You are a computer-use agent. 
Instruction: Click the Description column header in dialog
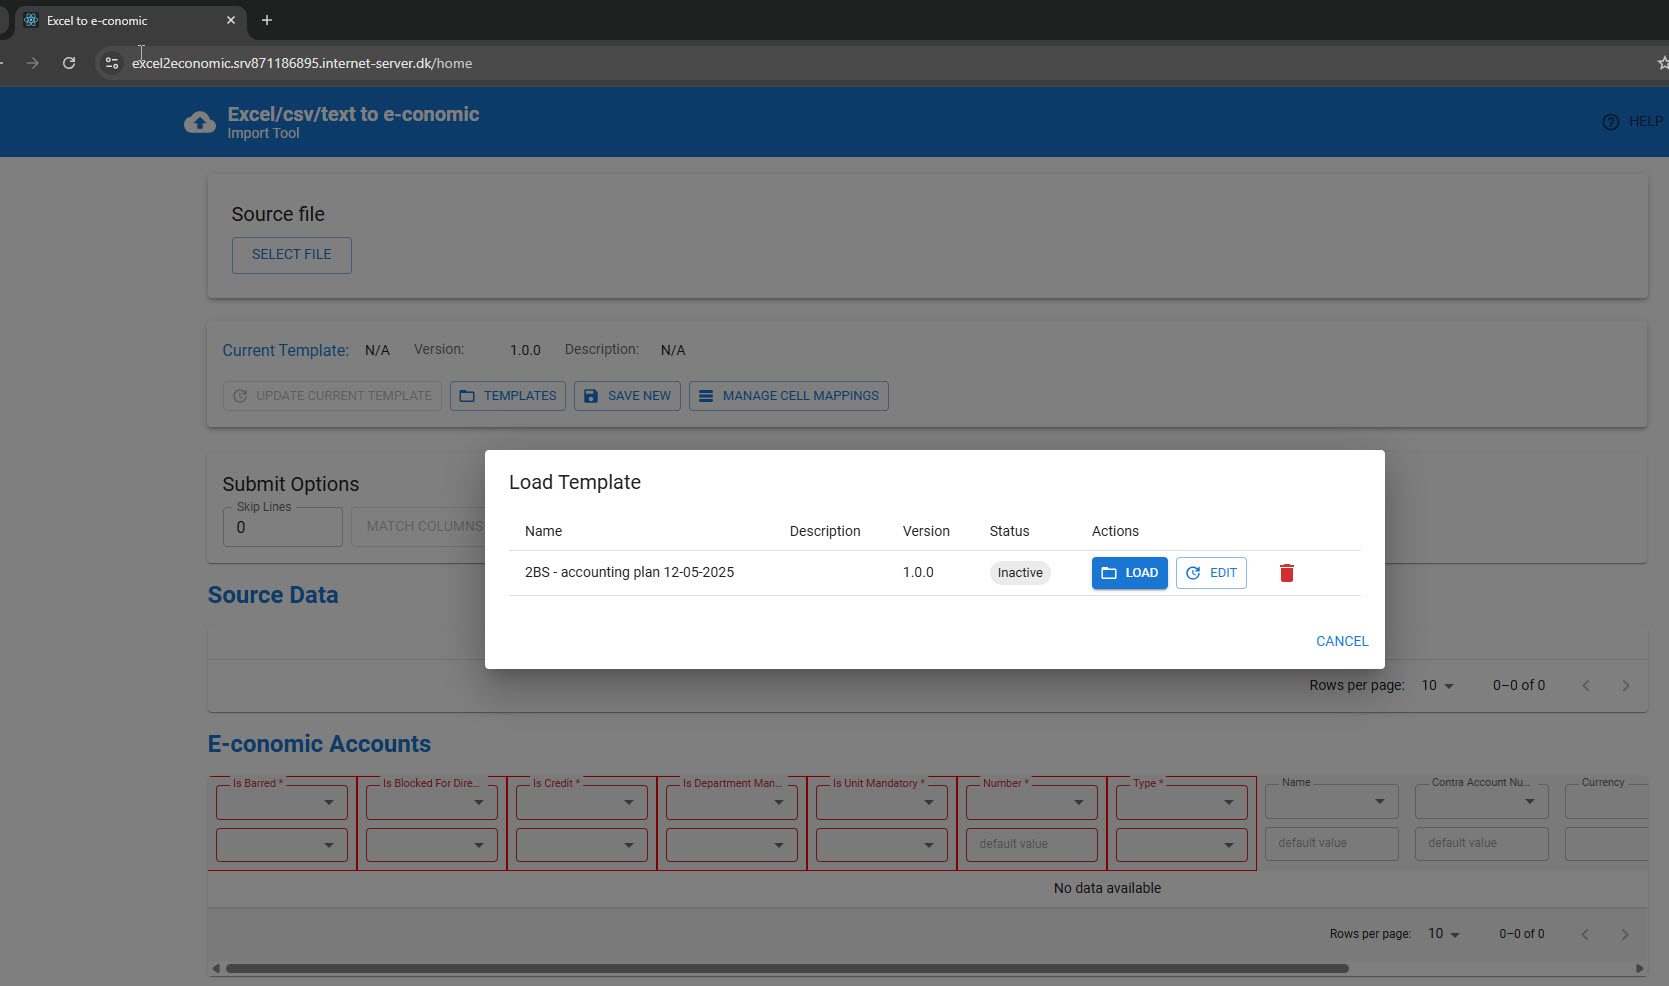click(825, 531)
